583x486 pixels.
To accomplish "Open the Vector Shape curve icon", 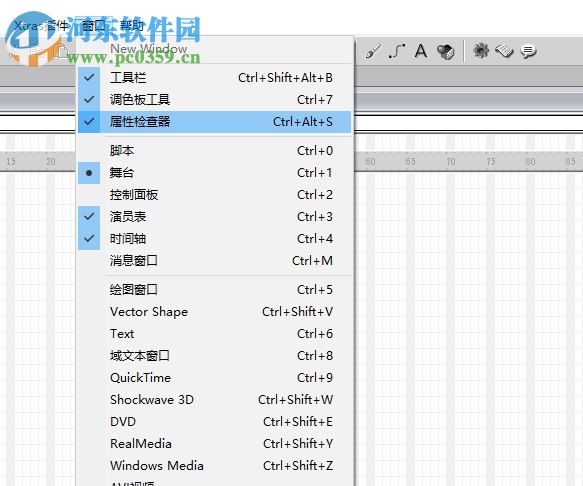I will [x=397, y=51].
